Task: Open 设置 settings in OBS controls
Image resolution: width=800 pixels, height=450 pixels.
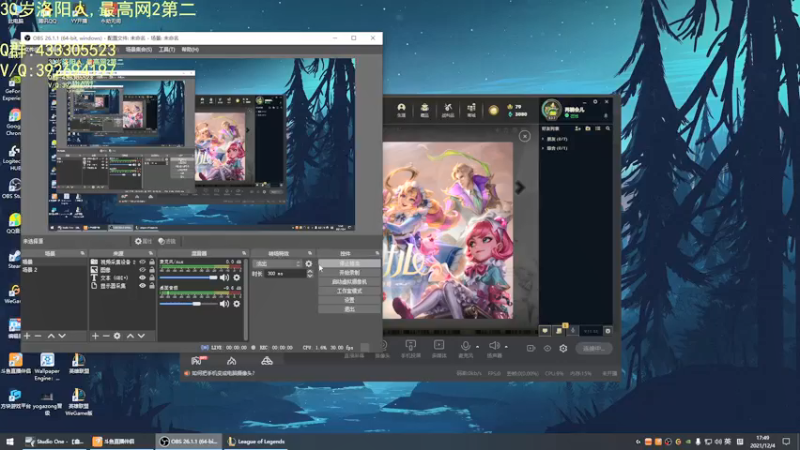Action: click(349, 300)
